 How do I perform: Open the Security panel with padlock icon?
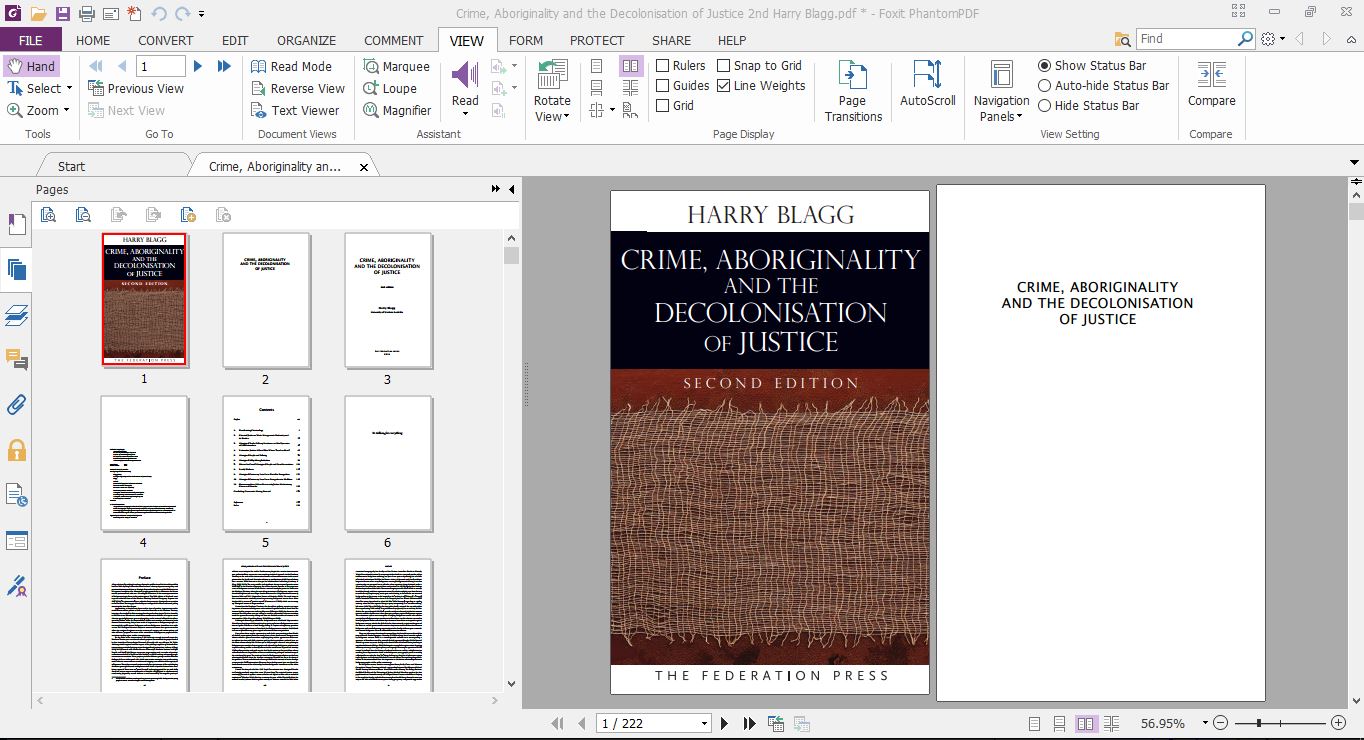(x=16, y=450)
